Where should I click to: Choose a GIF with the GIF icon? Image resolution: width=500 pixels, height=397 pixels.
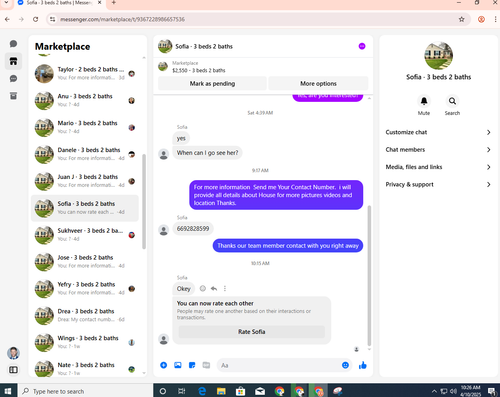(206, 365)
